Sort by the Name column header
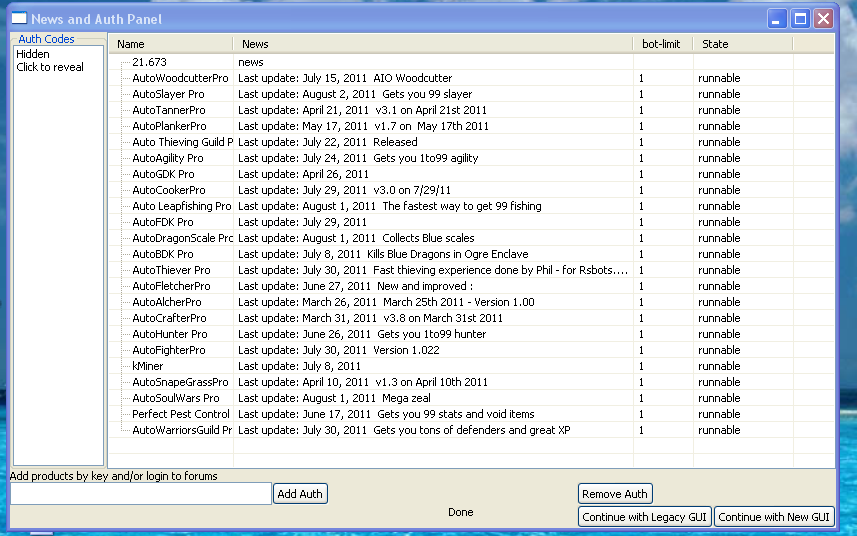The height and width of the screenshot is (536, 857). [x=171, y=44]
